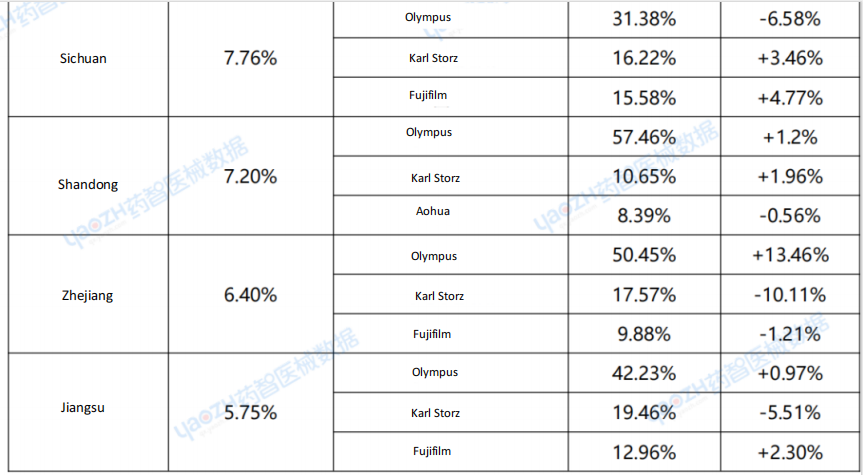Viewport: 863px width, 475px height.
Task: Click the 6.40% share value
Action: click(250, 295)
